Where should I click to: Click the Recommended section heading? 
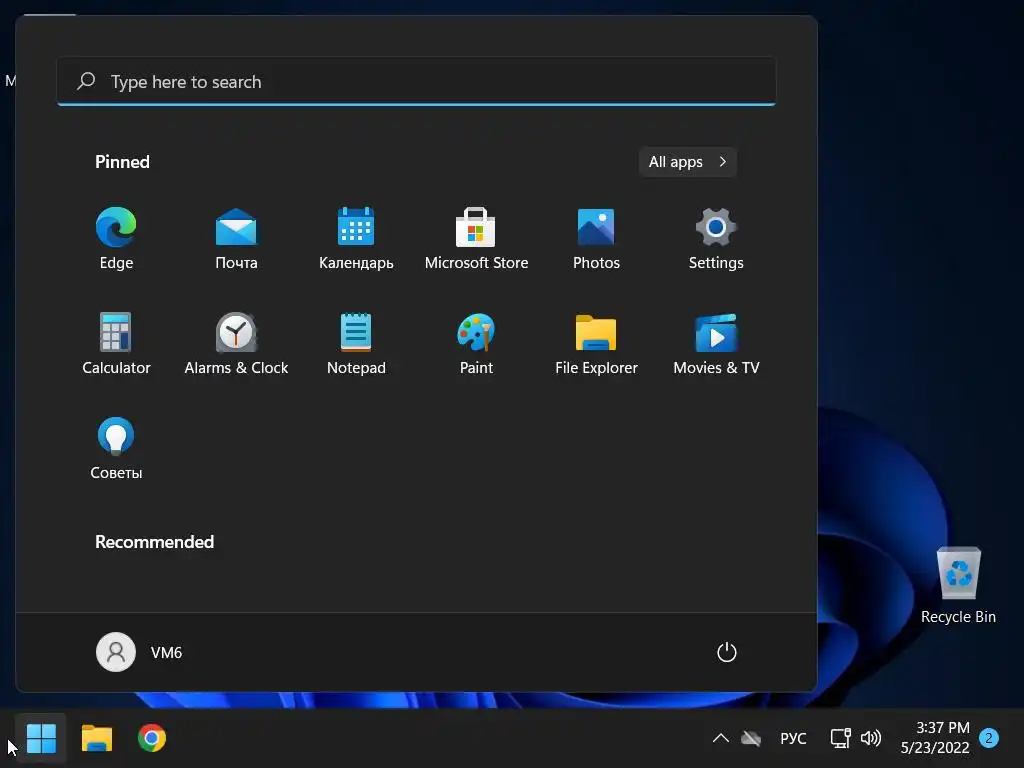point(154,542)
